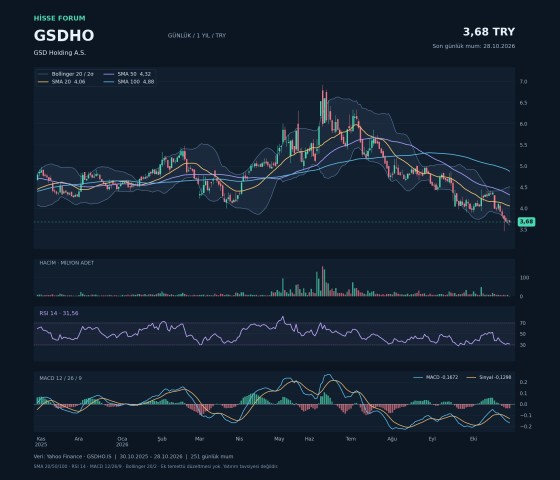Click the "GÜNLÜK / 1 YIL / TRY" label
560x480 pixels.
click(197, 35)
